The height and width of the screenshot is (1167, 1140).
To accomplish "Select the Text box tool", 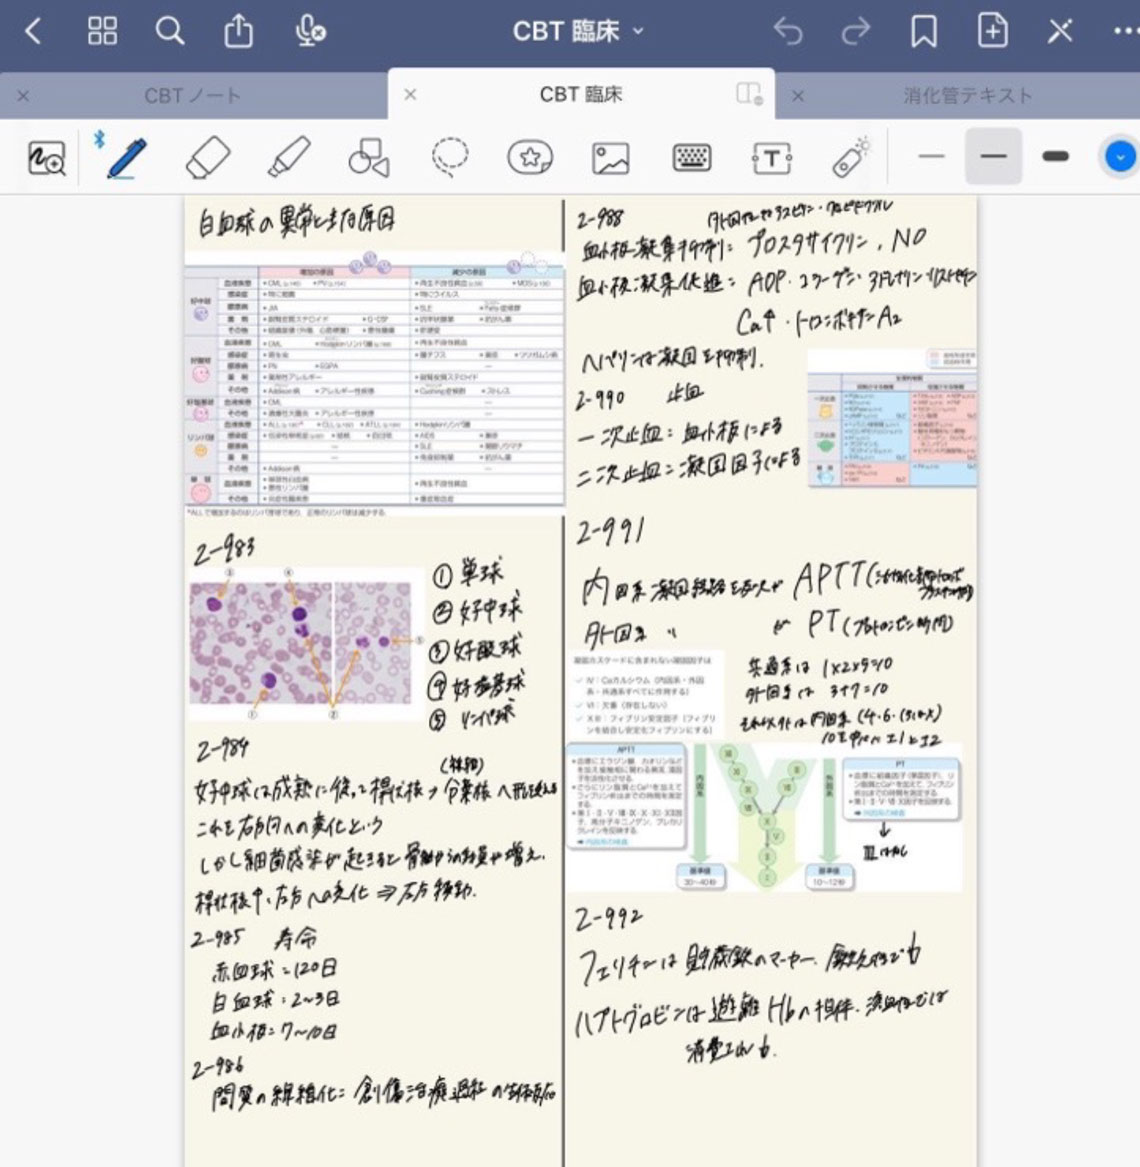I will [x=772, y=158].
